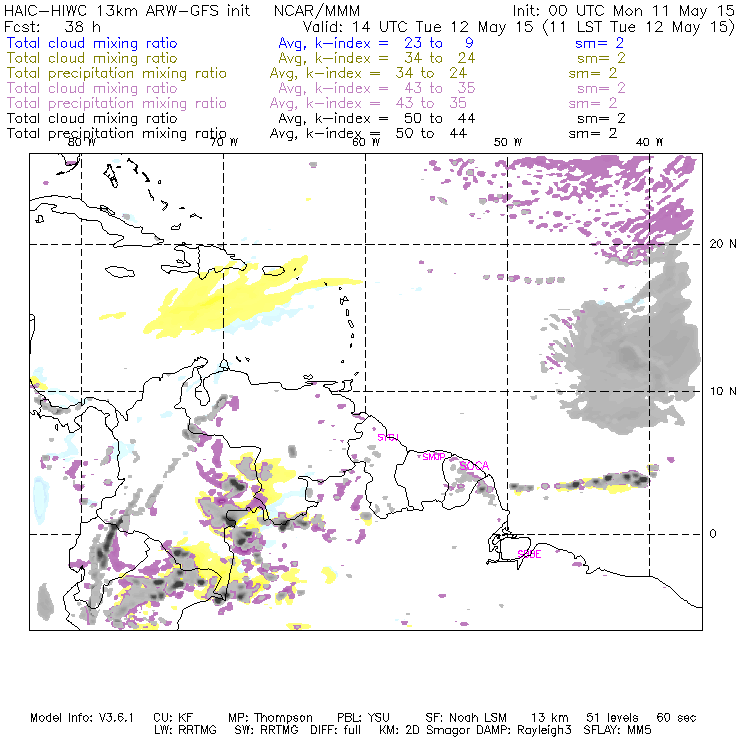Click the blue 'Total cloud mixing ratio' legend row
Image resolution: width=740 pixels, height=740 pixels.
315,43
